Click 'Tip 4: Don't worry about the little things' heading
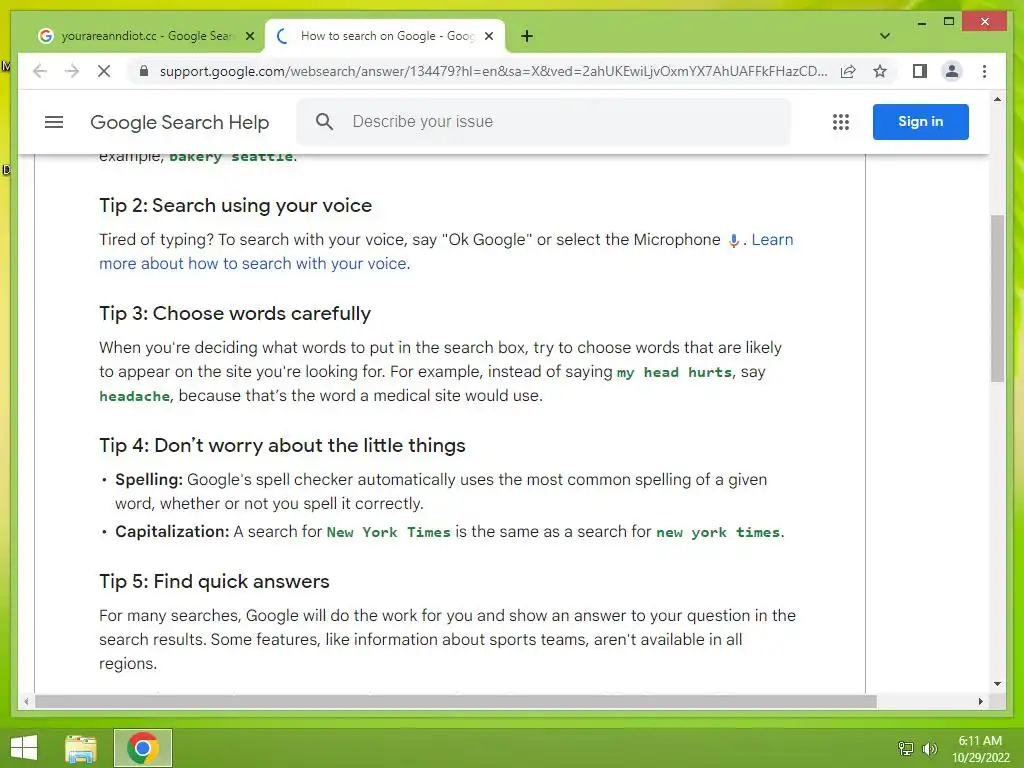 [282, 445]
